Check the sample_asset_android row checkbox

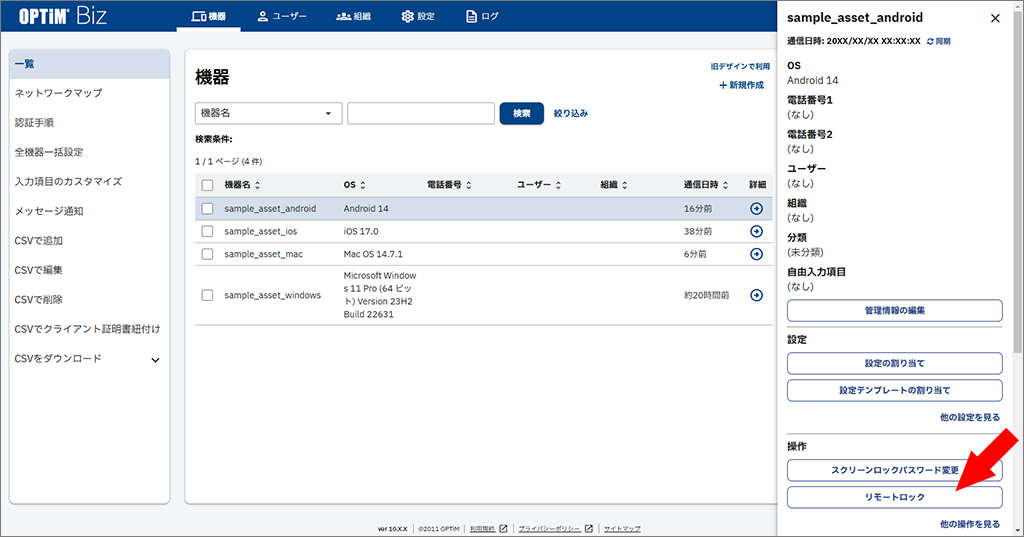tap(208, 208)
